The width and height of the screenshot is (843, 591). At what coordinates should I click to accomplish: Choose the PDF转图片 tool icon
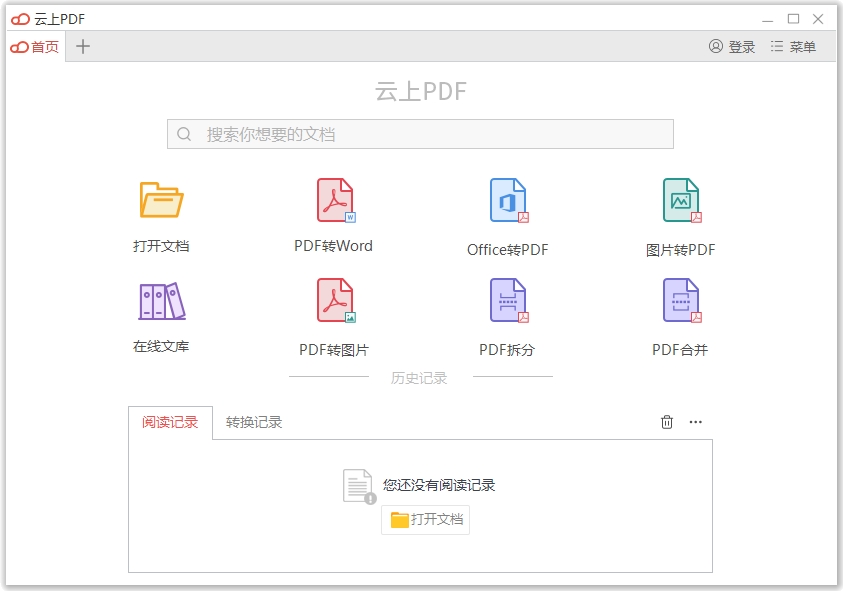tap(336, 300)
